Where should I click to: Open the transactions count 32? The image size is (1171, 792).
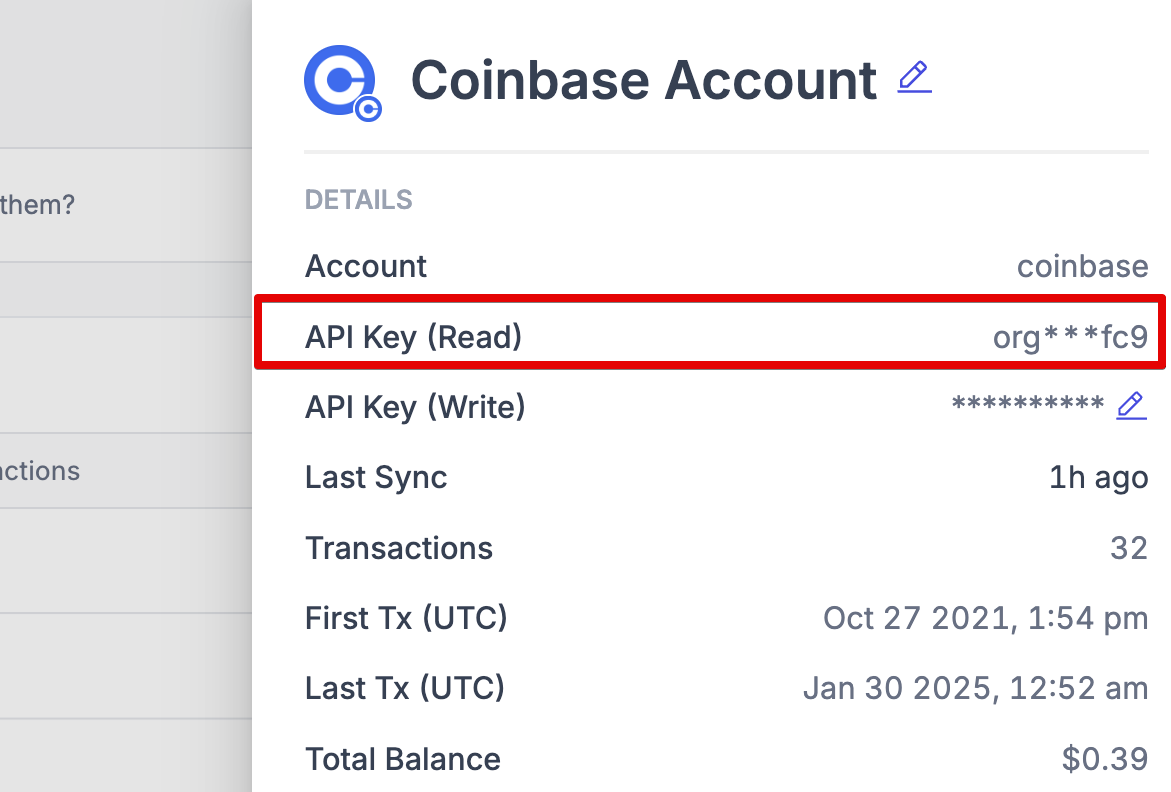pyautogui.click(x=1129, y=548)
